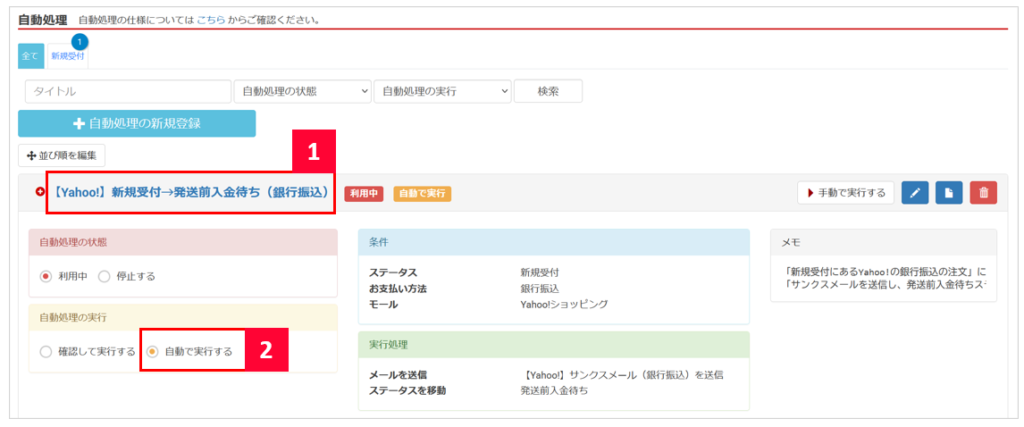Click the 自動処理 page heading
Screen dimensions: 1024x427
(42, 20)
